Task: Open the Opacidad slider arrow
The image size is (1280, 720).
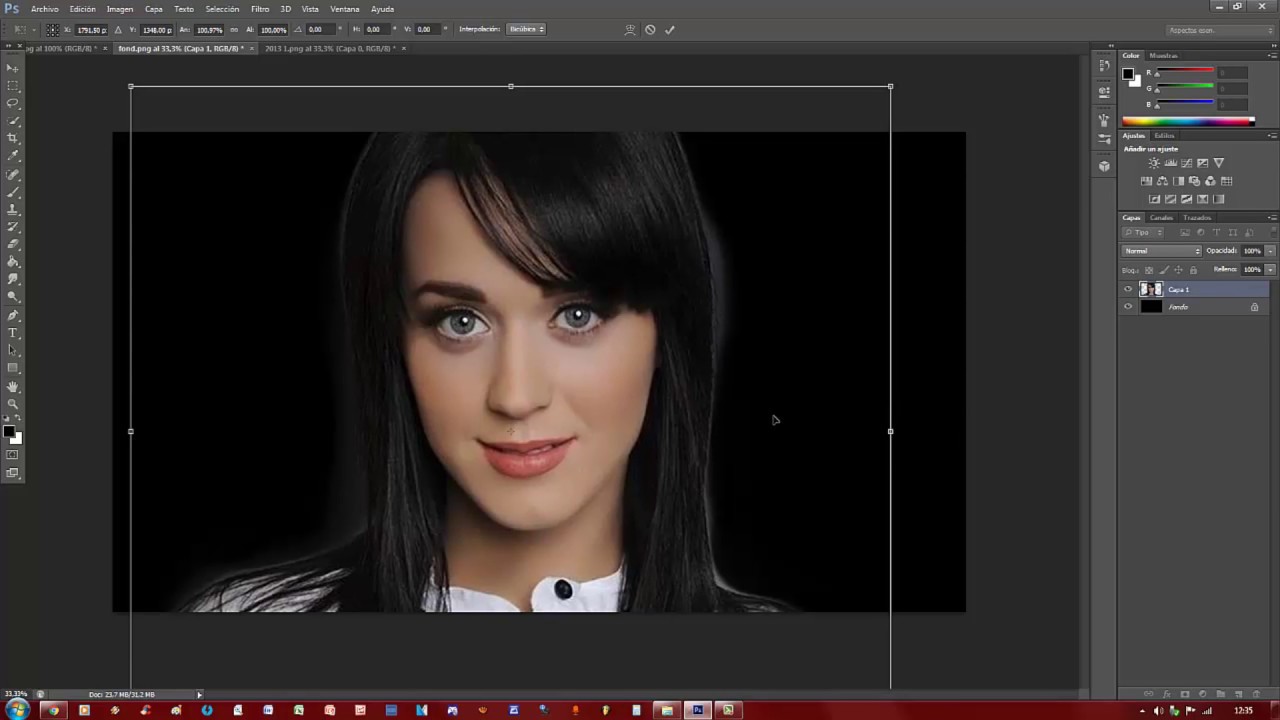Action: [x=1270, y=251]
